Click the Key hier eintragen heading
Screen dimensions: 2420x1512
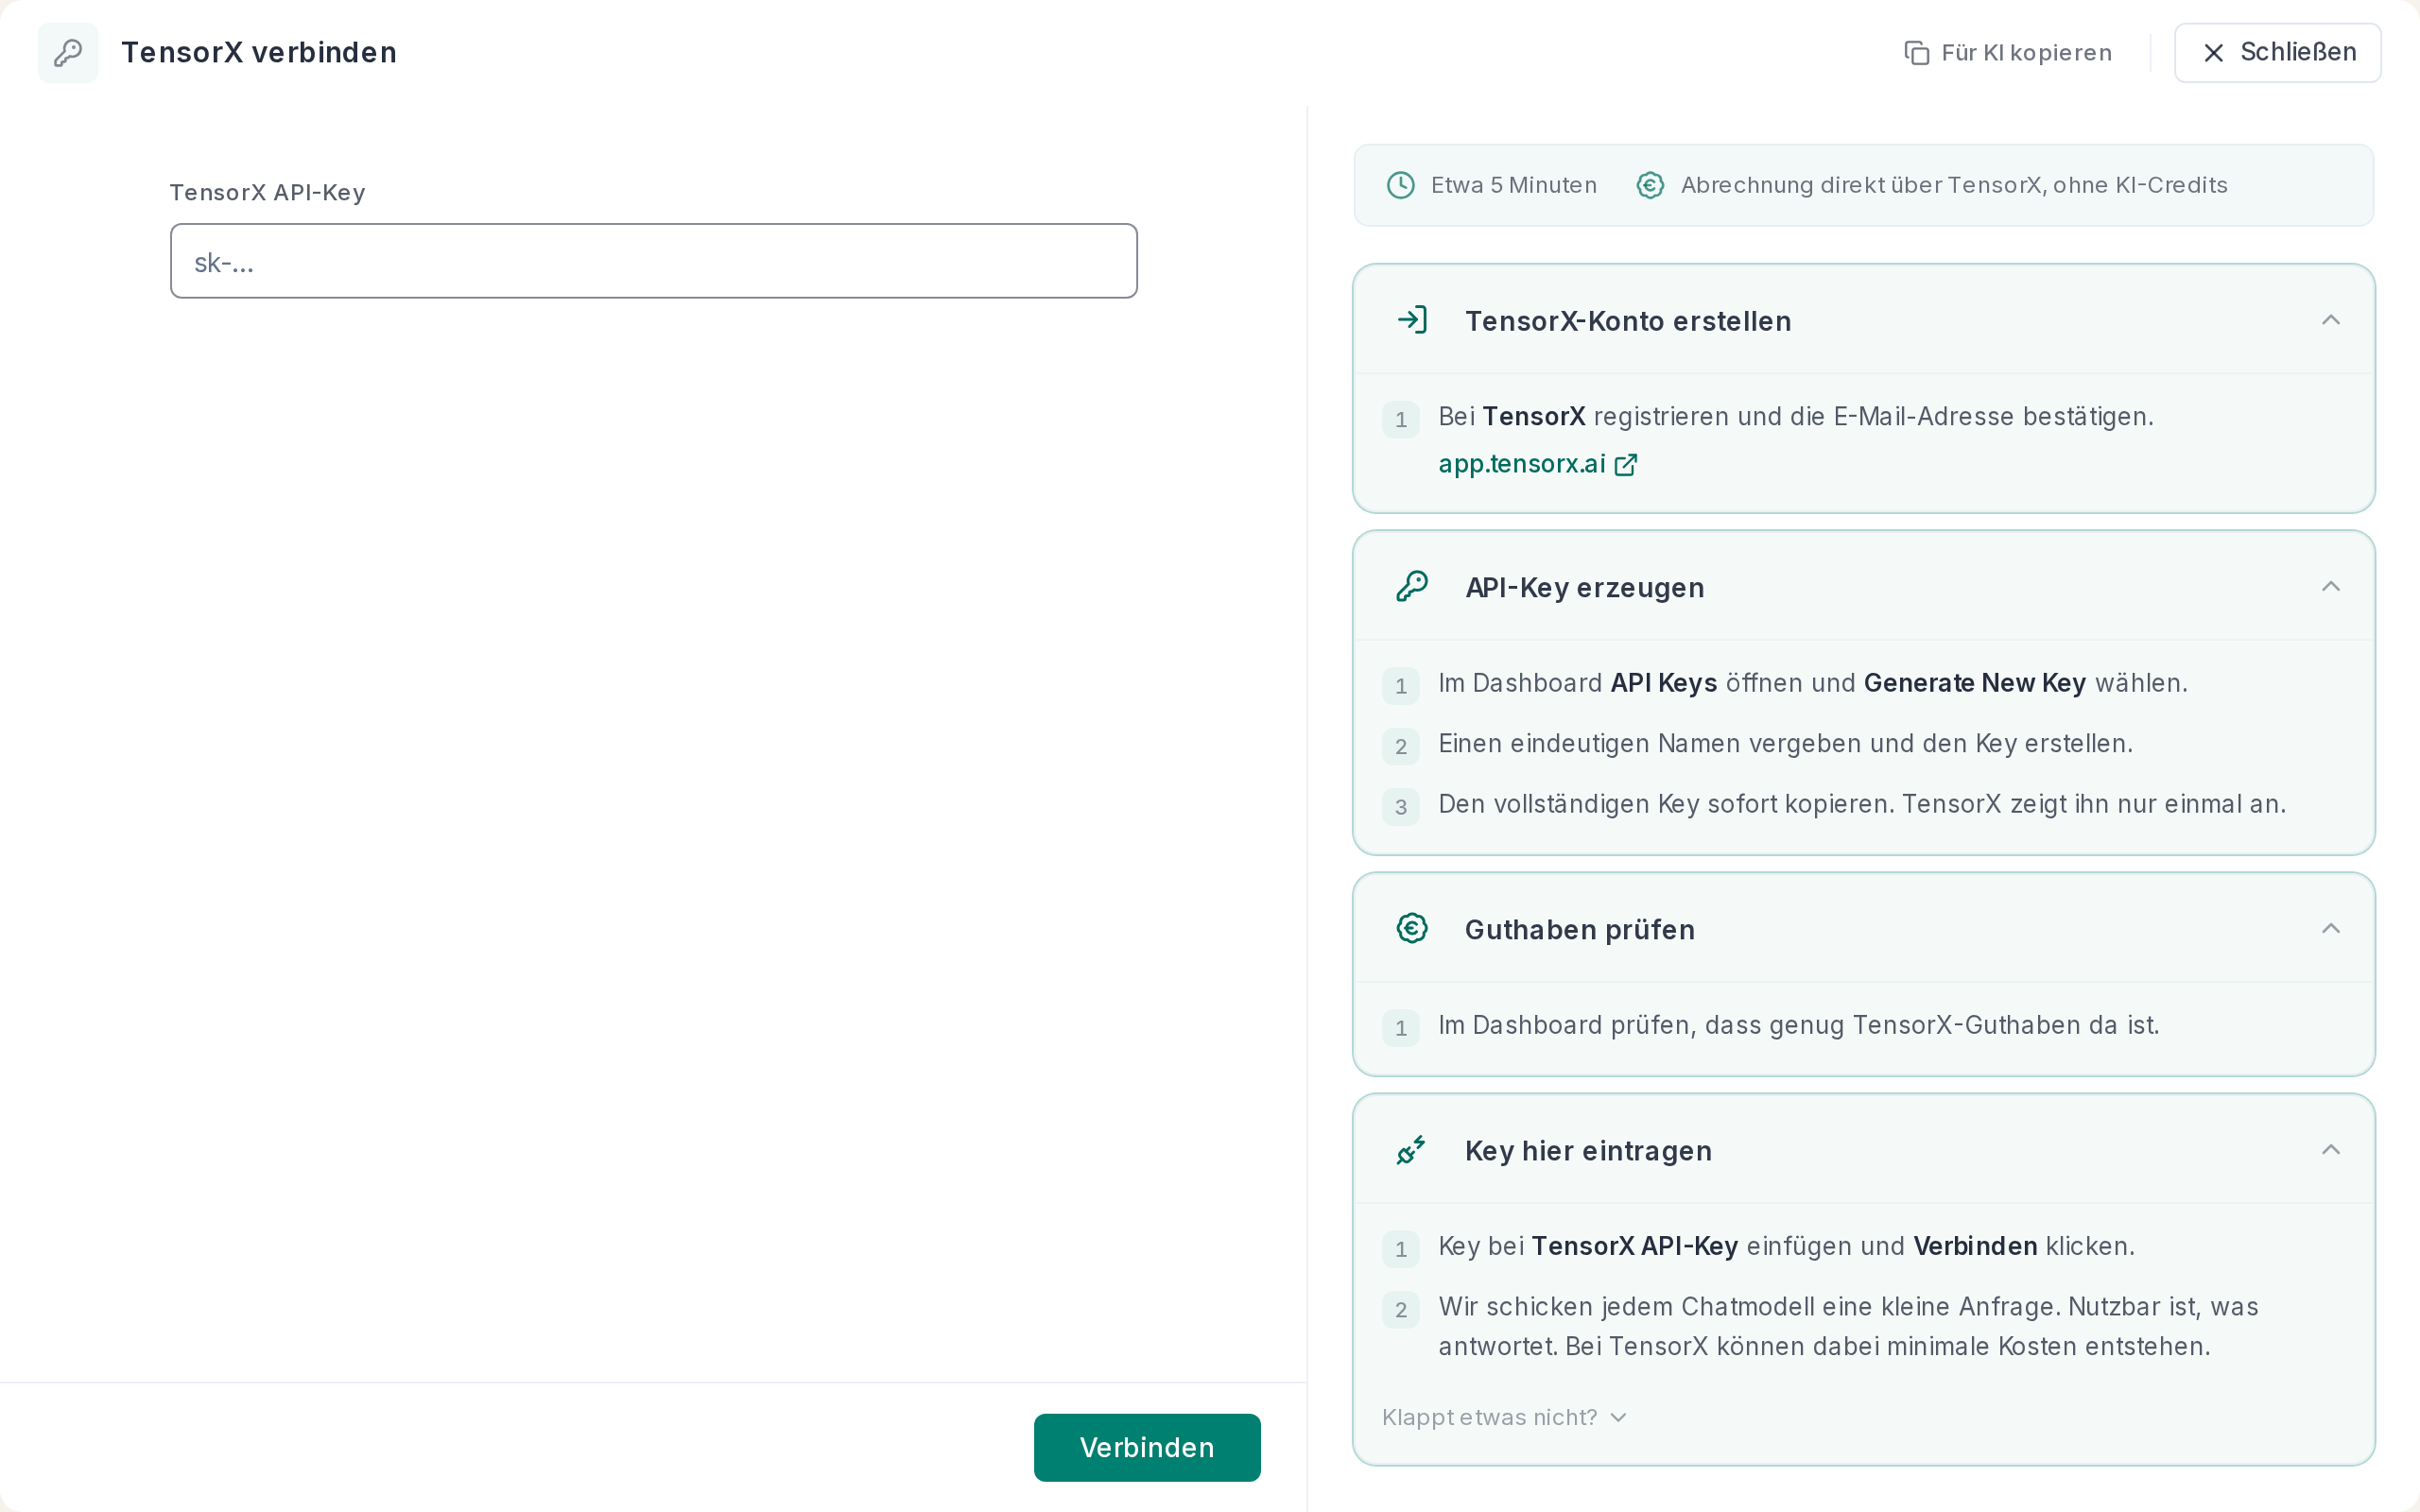1588,1151
